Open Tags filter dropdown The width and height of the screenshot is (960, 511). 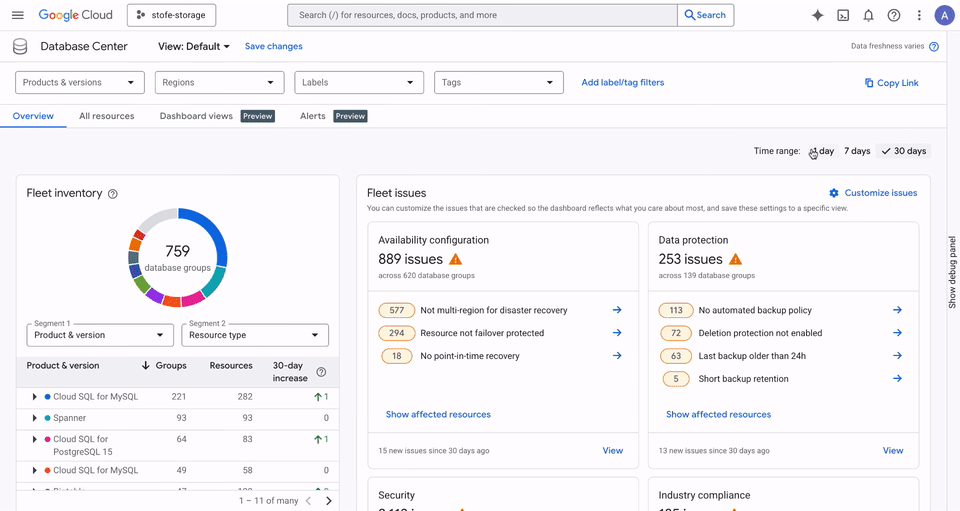click(498, 83)
